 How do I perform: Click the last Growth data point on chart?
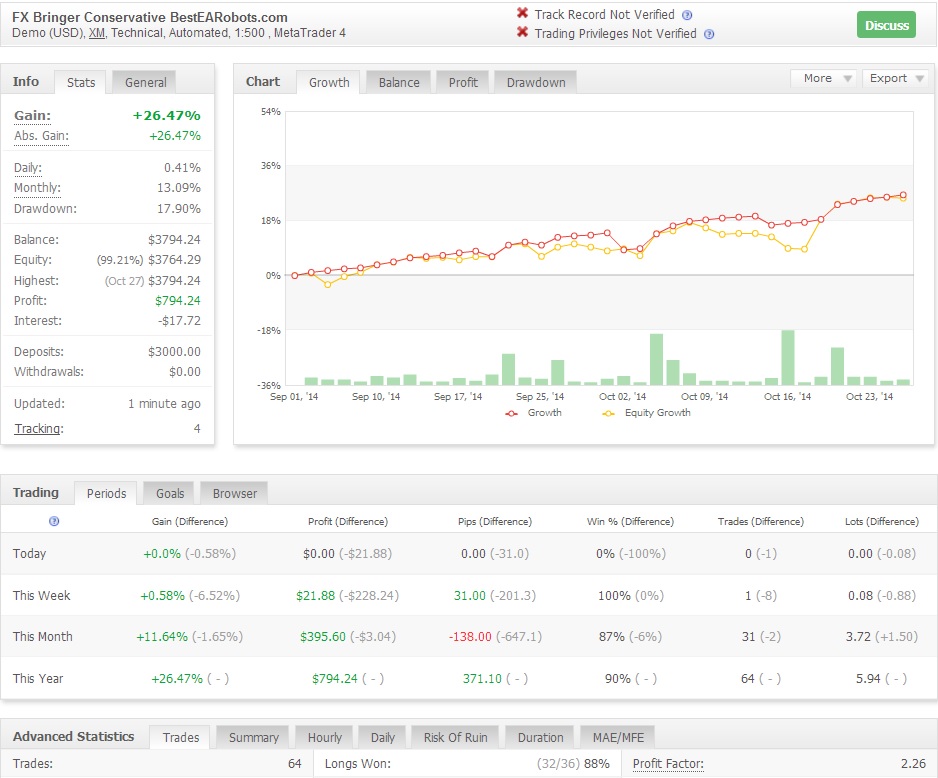pyautogui.click(x=903, y=195)
